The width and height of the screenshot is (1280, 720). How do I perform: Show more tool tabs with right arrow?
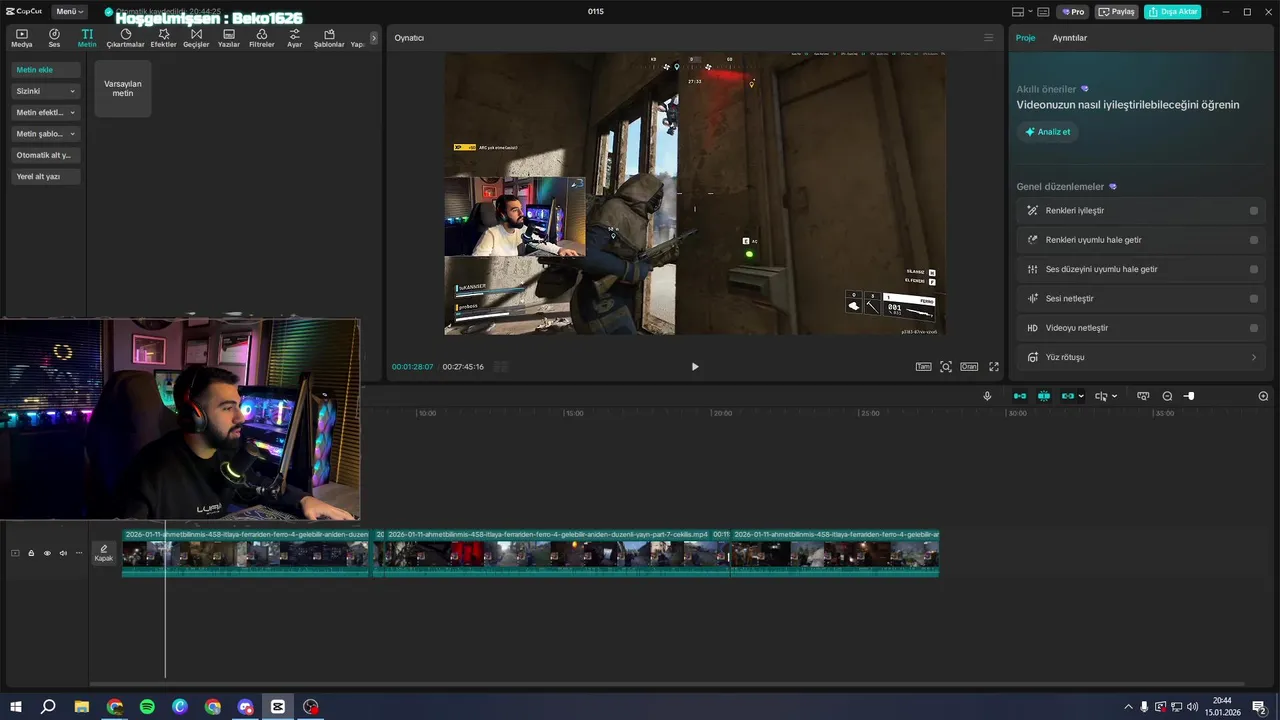tap(374, 38)
